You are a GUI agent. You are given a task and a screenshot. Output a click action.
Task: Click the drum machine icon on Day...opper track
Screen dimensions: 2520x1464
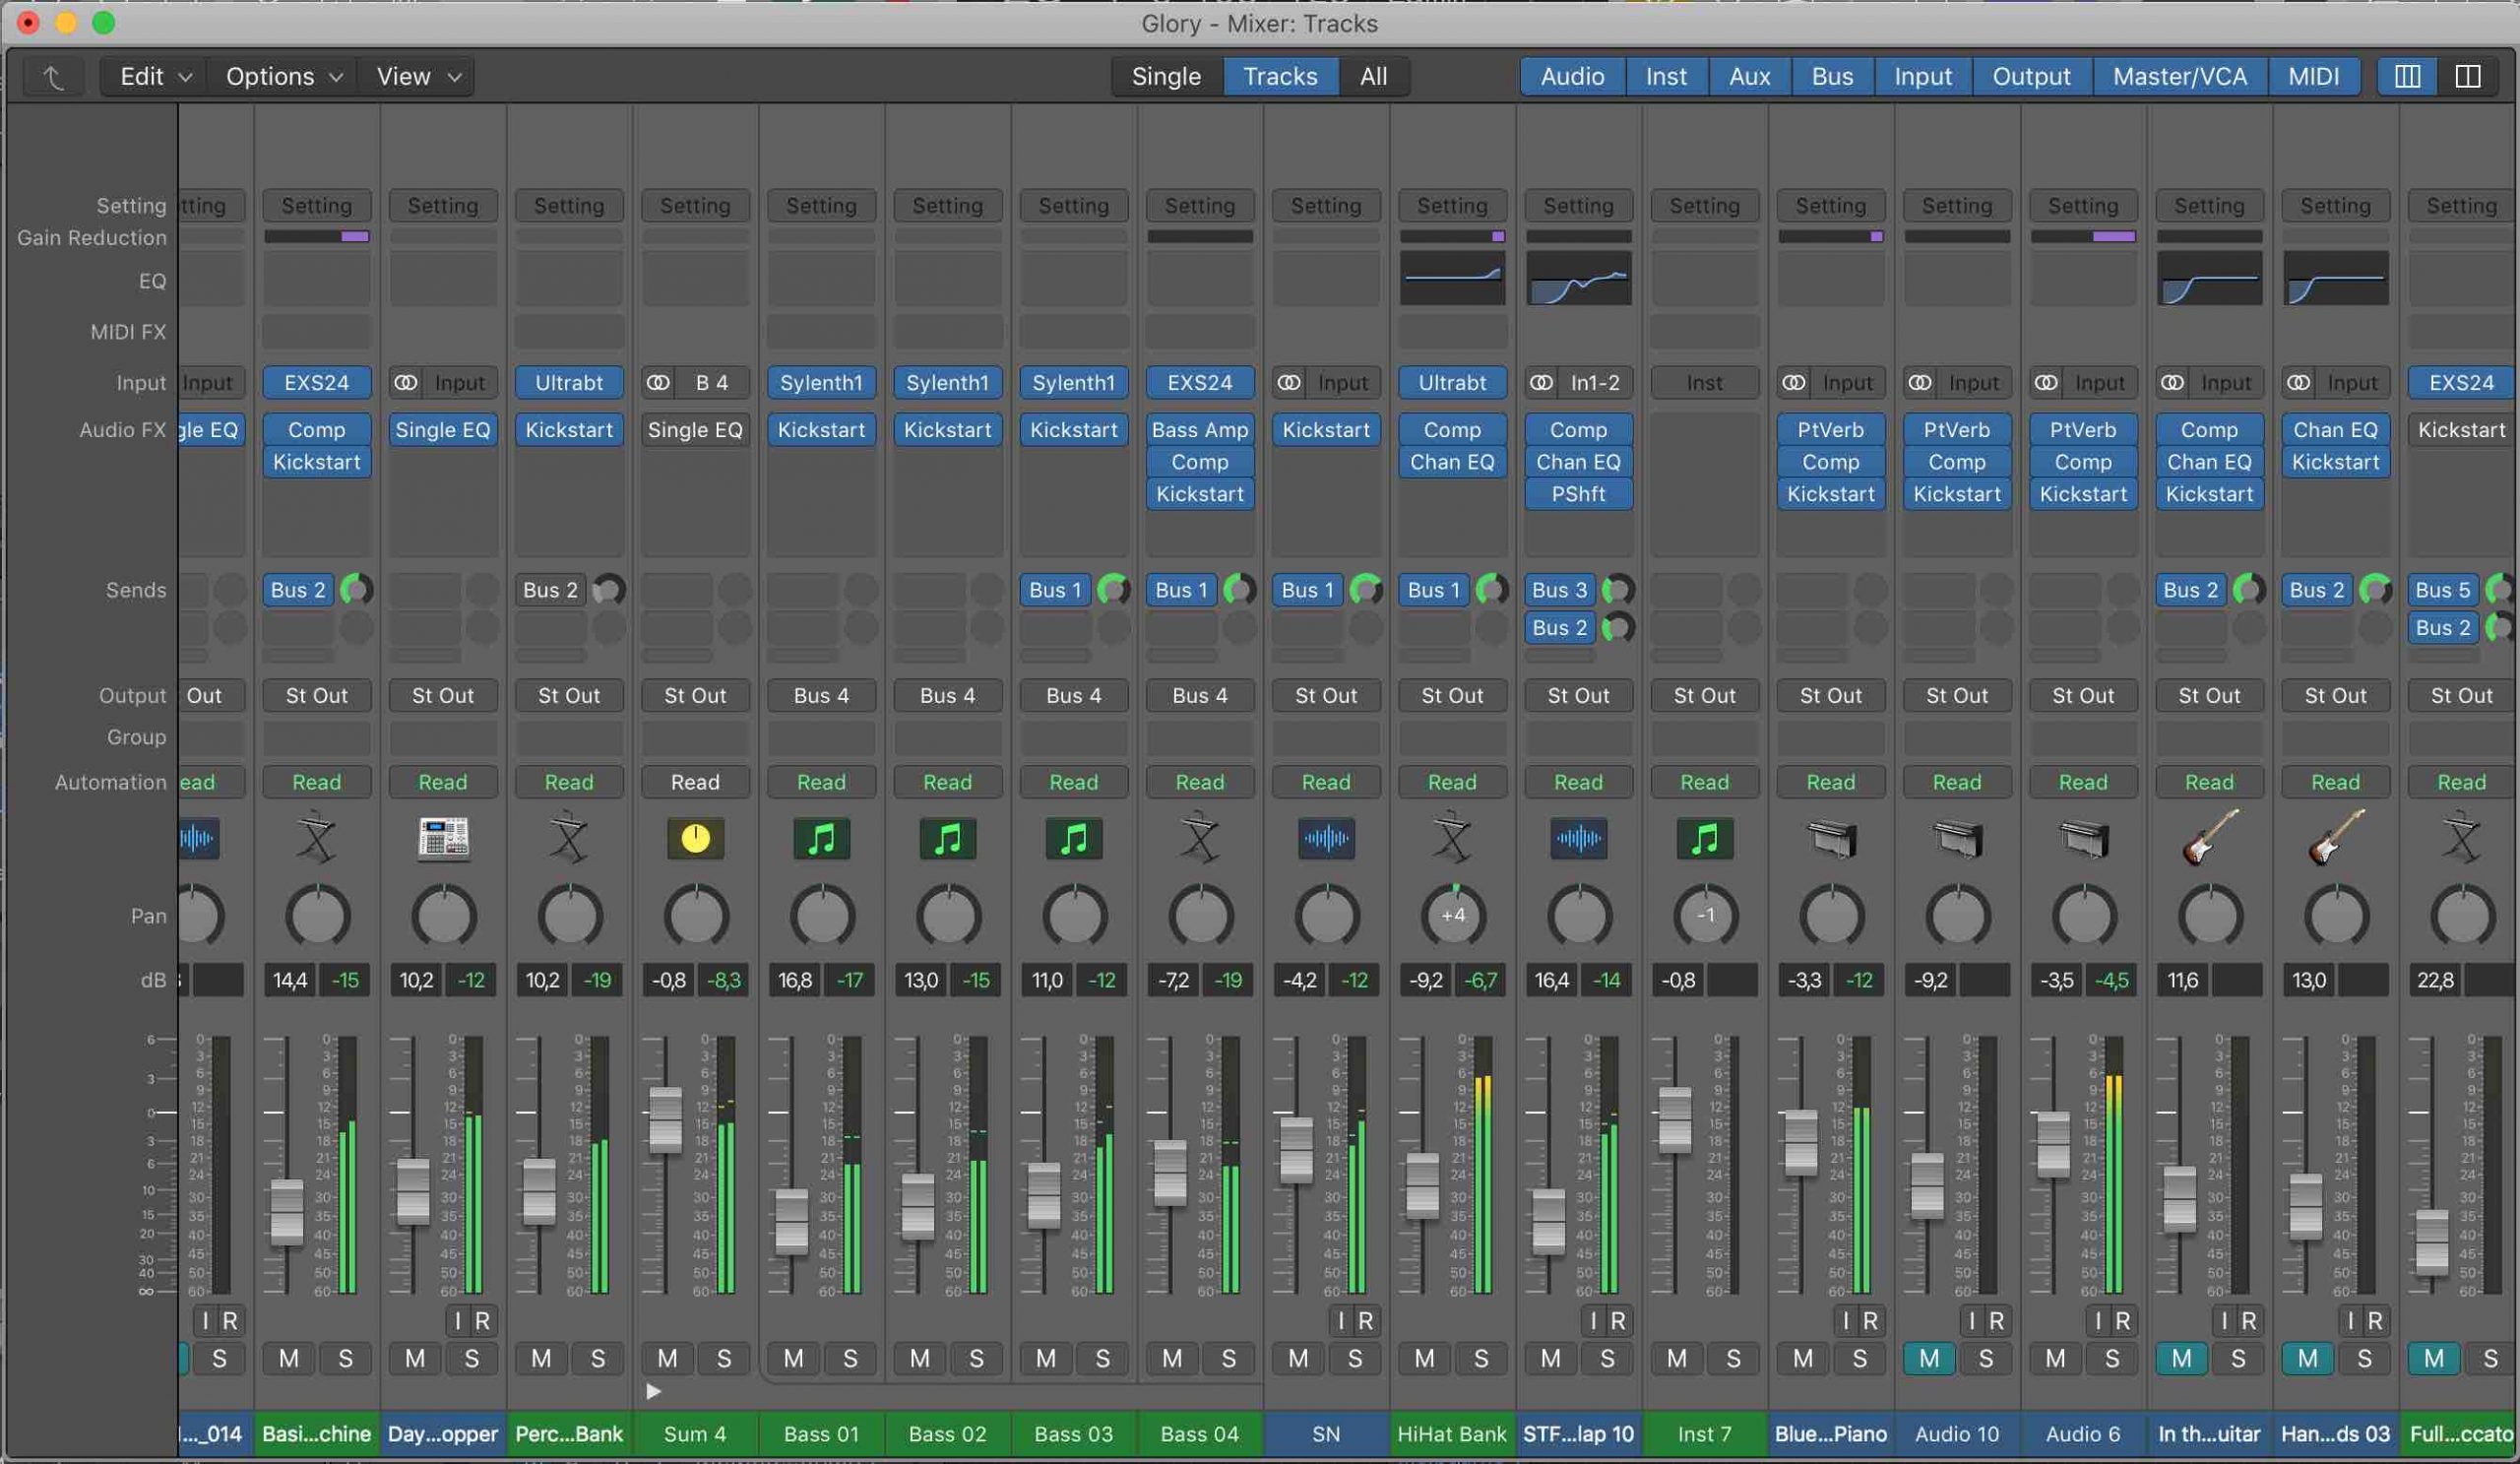[443, 838]
